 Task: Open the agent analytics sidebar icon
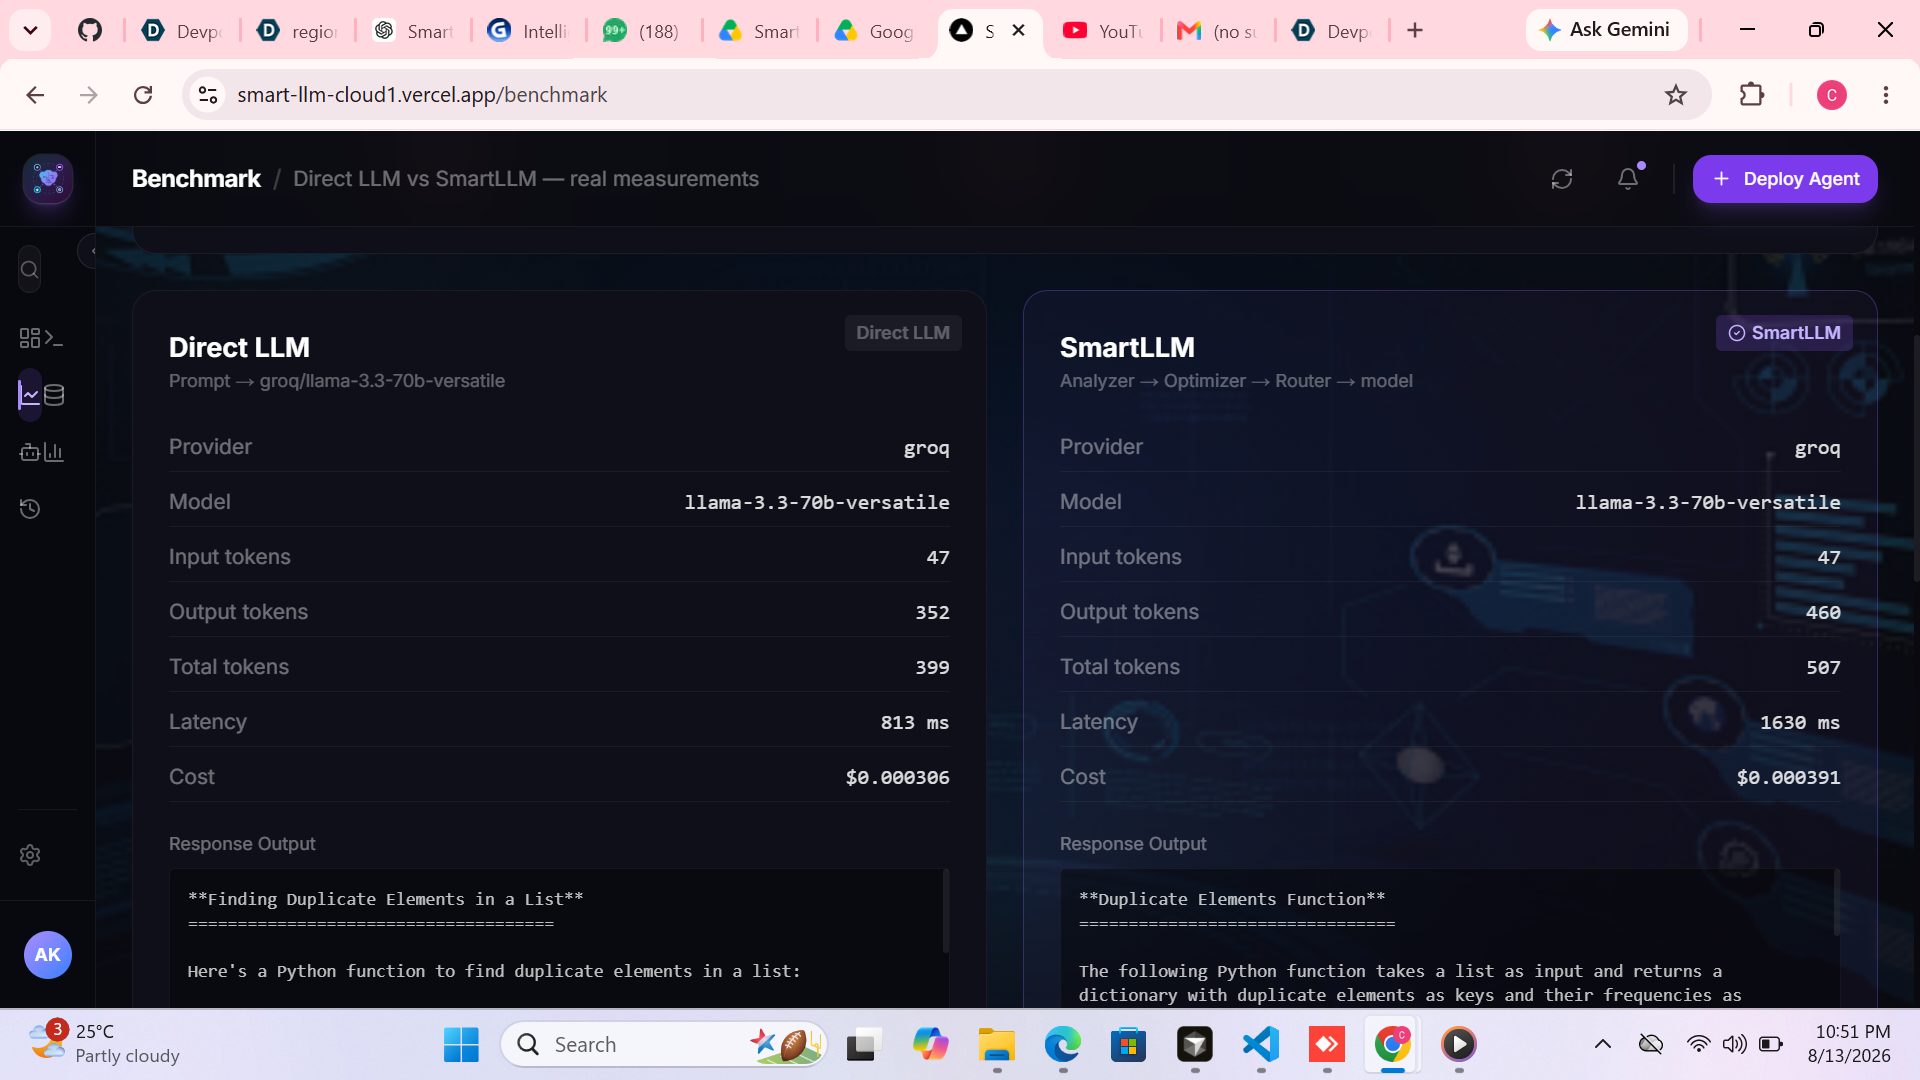[x=41, y=452]
